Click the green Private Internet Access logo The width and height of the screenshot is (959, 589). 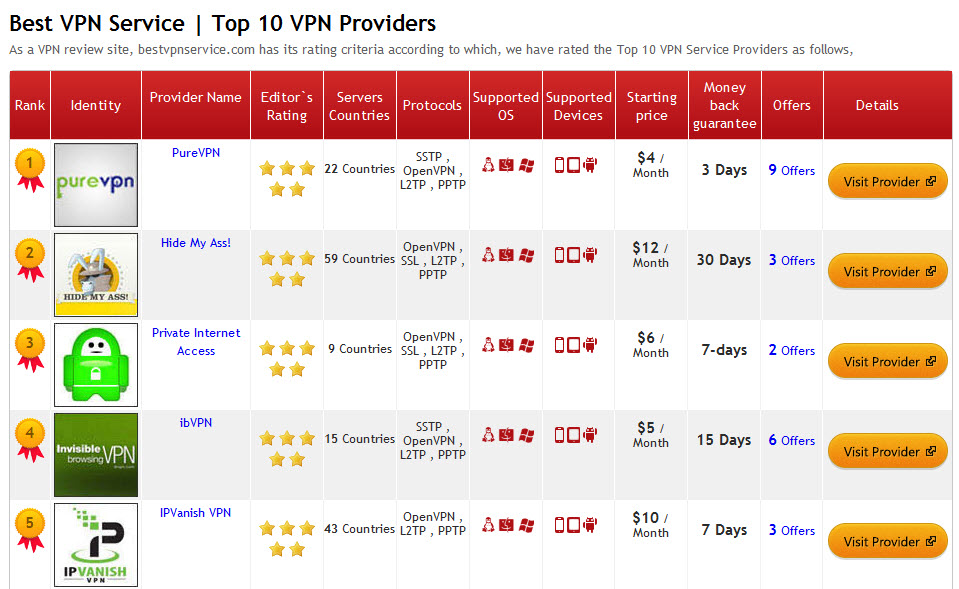pyautogui.click(x=96, y=365)
